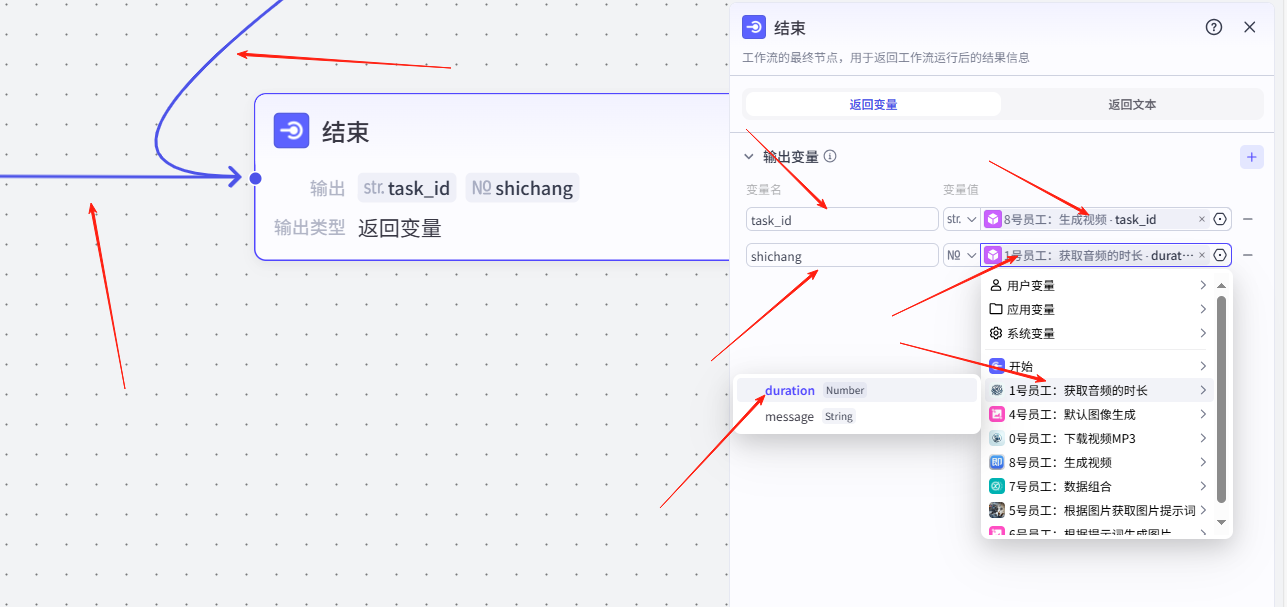Image resolution: width=1287 pixels, height=607 pixels.
Task: Choose the message String variable
Action: coord(789,416)
